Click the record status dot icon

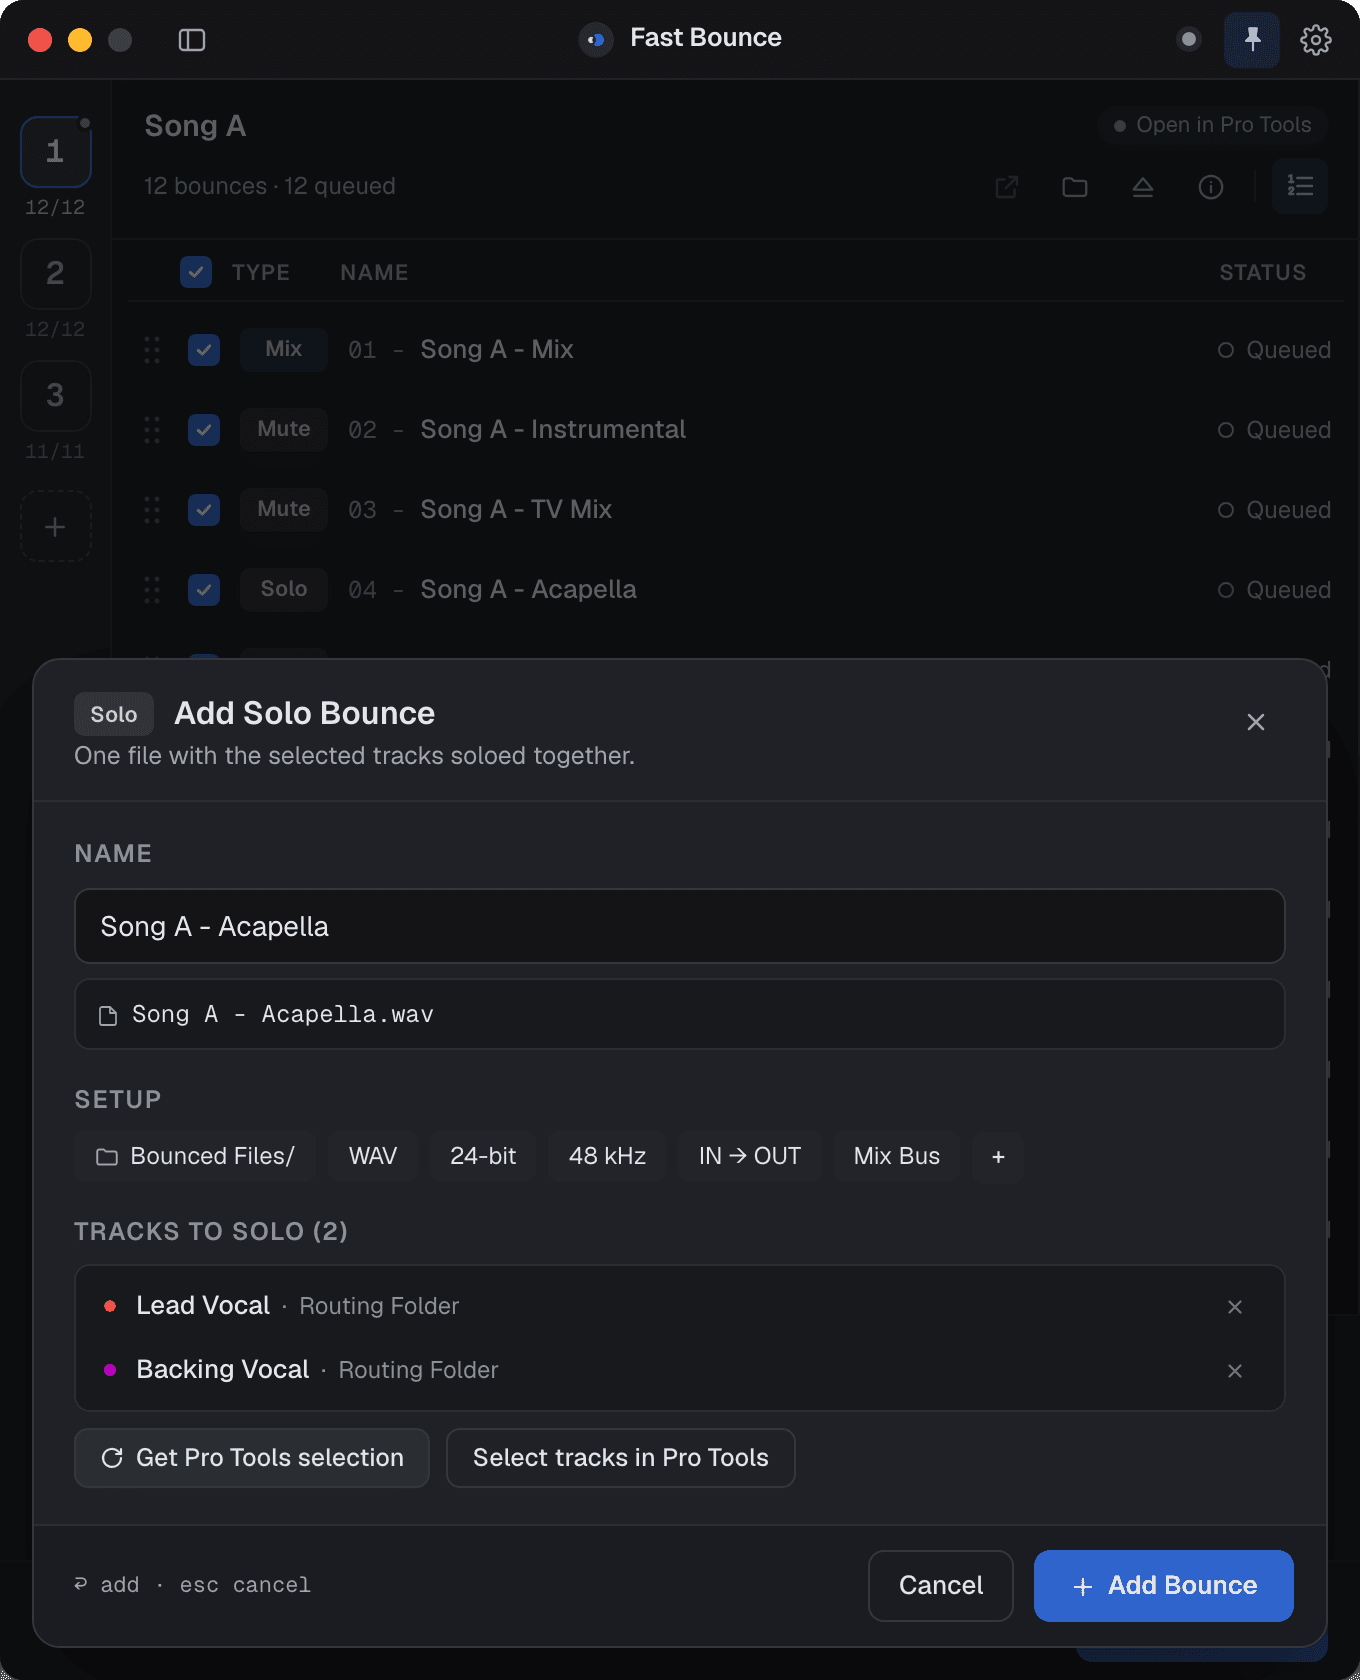click(1189, 40)
